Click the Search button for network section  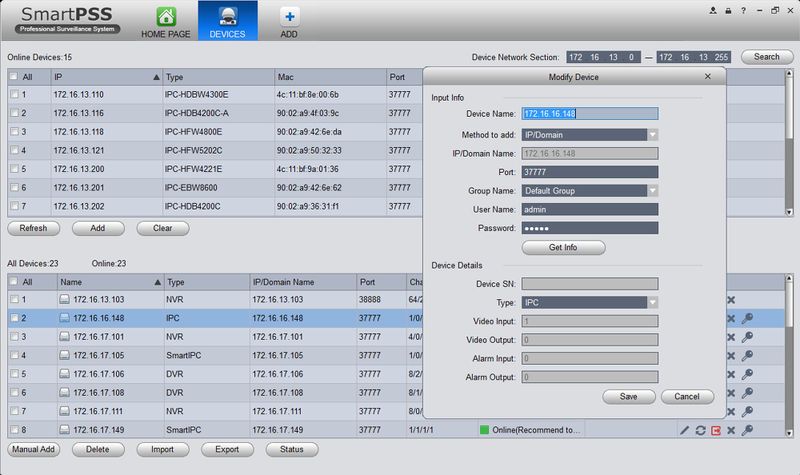[767, 57]
